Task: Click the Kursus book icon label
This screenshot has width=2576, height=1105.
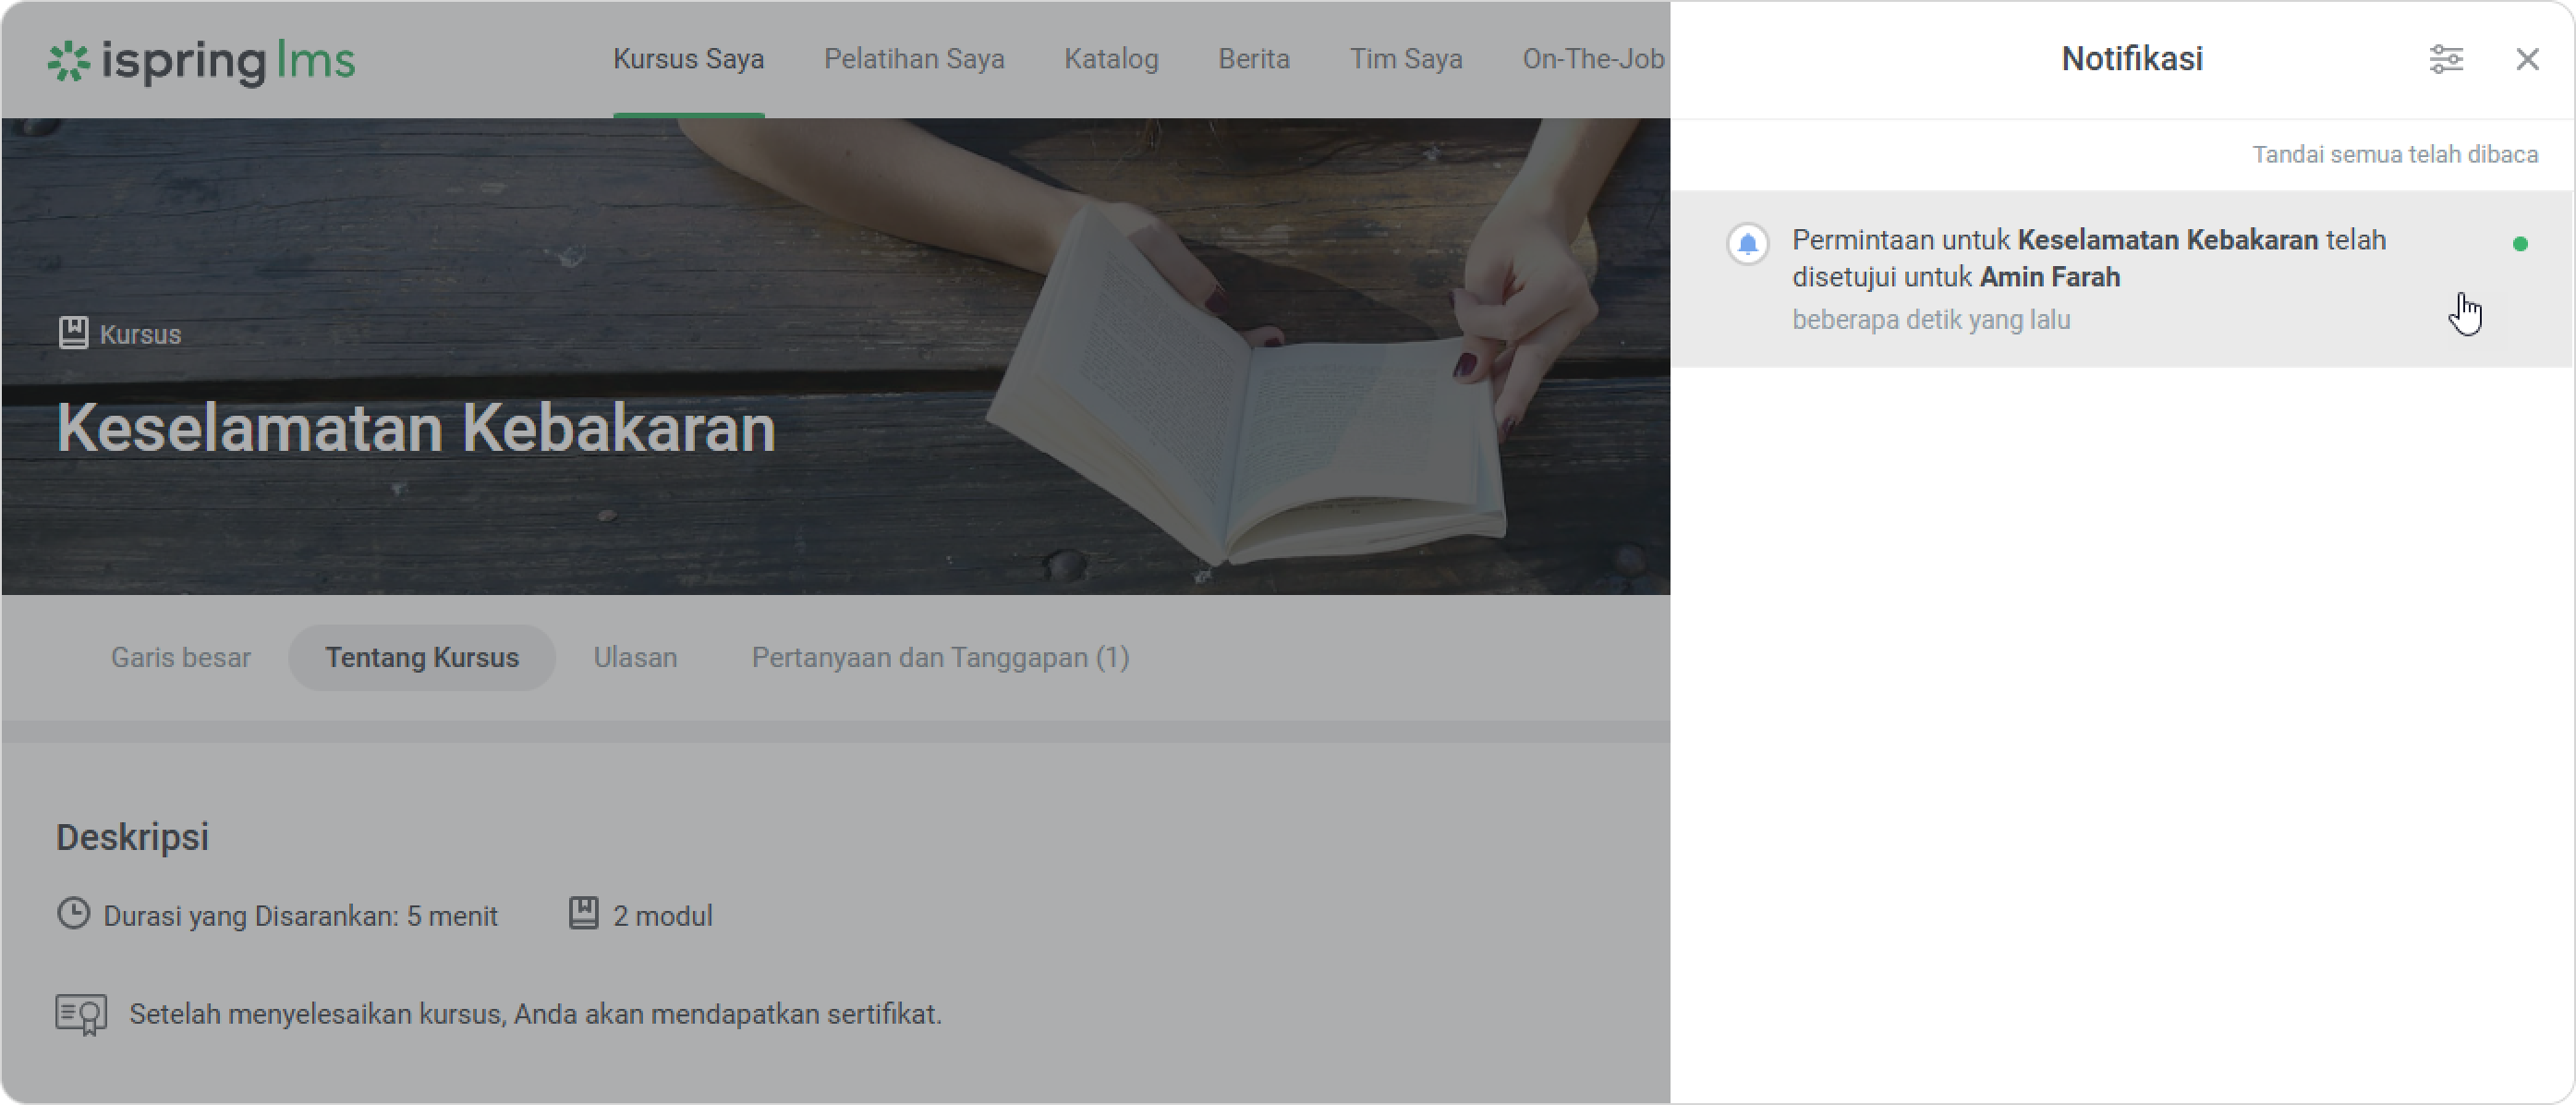Action: point(73,333)
